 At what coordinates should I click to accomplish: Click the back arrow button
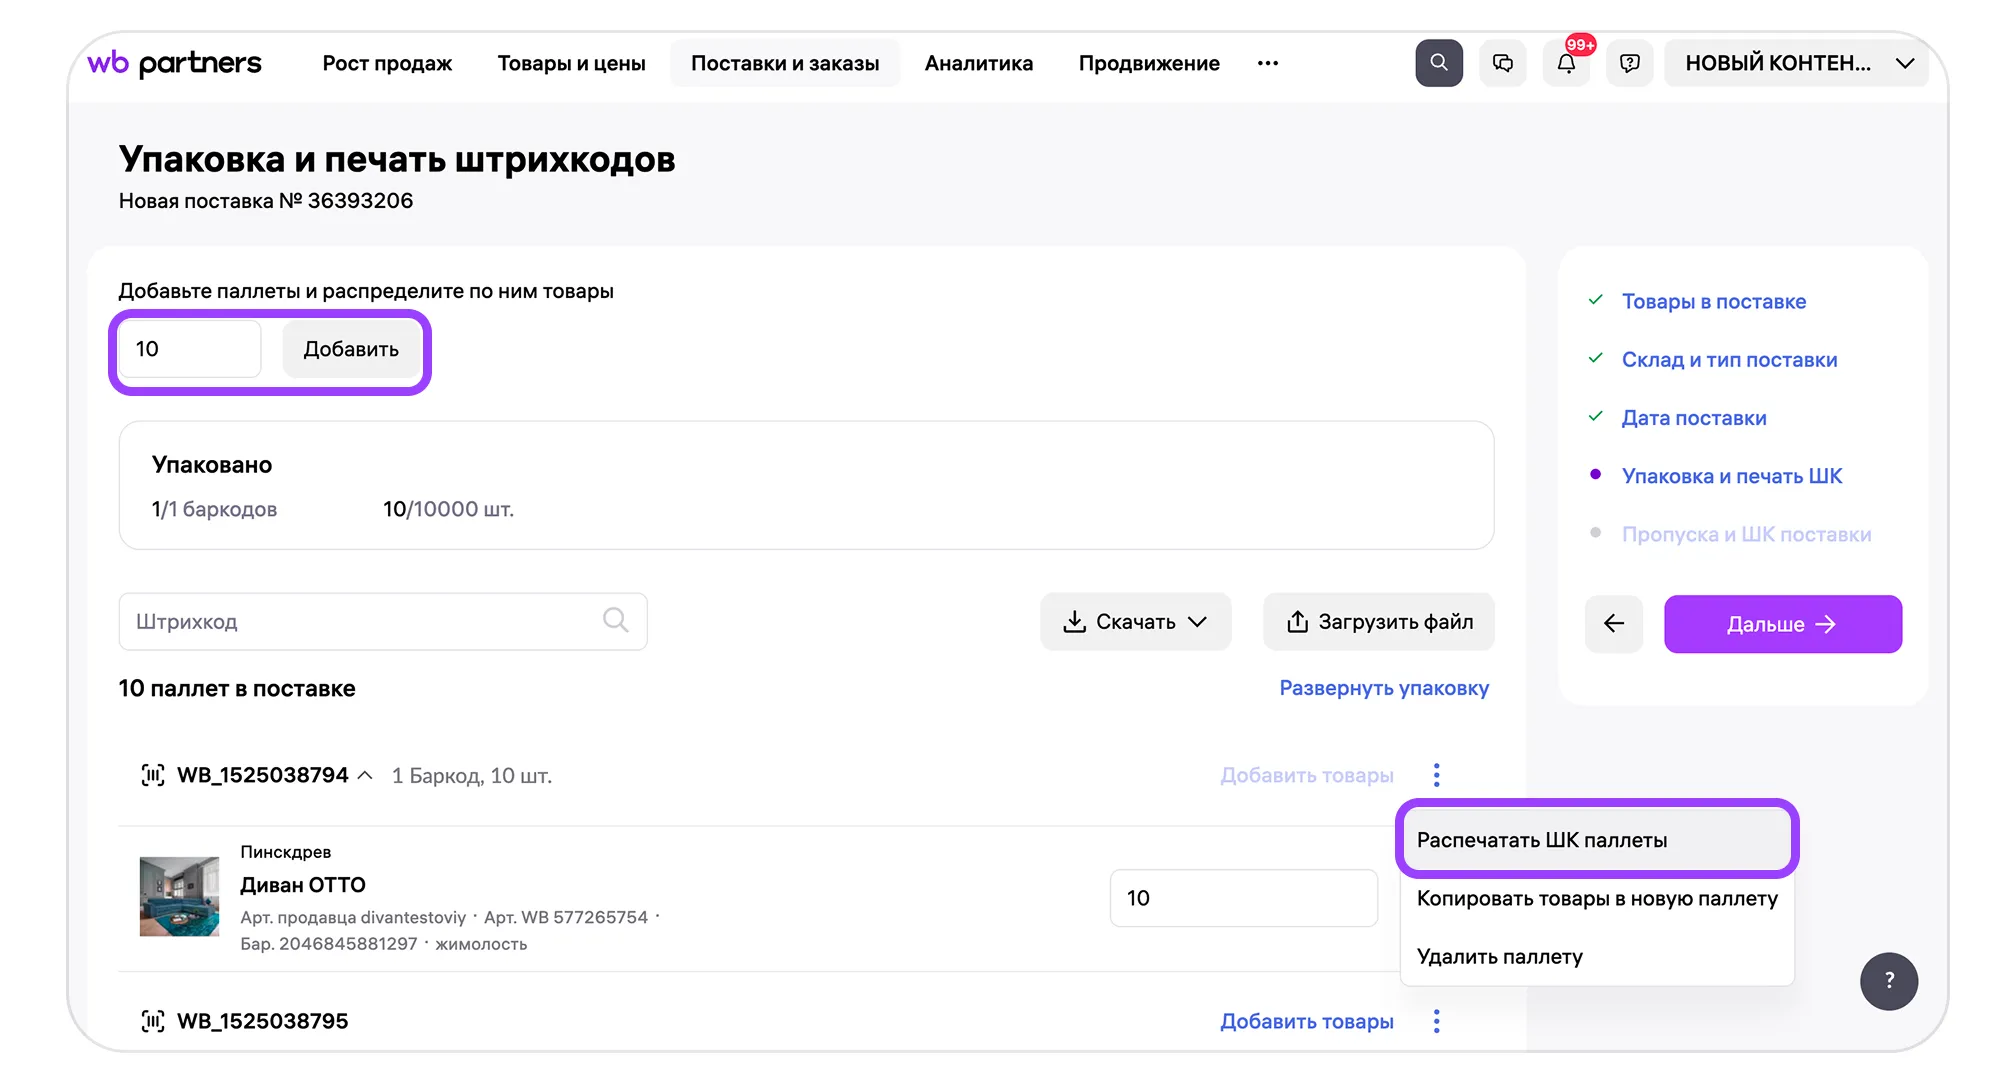1613,624
